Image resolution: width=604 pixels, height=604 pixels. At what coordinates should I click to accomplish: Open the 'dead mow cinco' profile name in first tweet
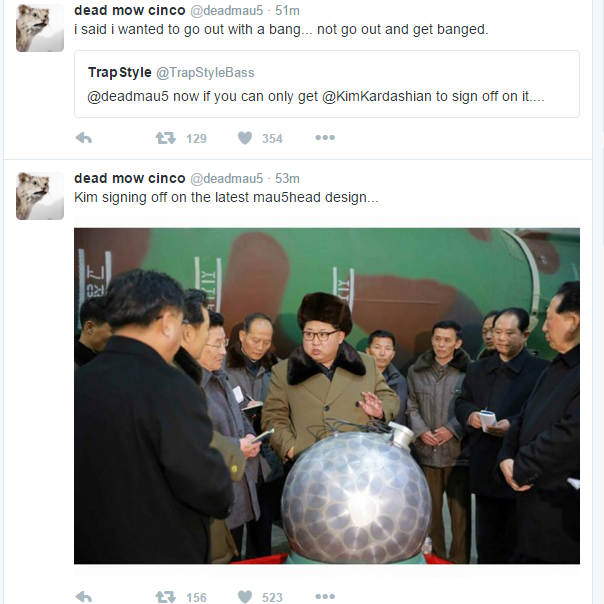tap(129, 10)
